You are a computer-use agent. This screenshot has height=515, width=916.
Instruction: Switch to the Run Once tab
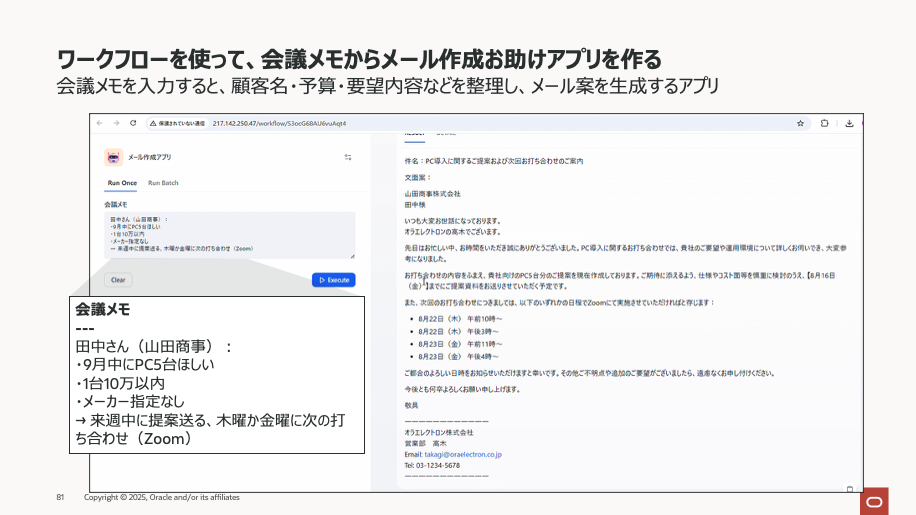(x=122, y=183)
